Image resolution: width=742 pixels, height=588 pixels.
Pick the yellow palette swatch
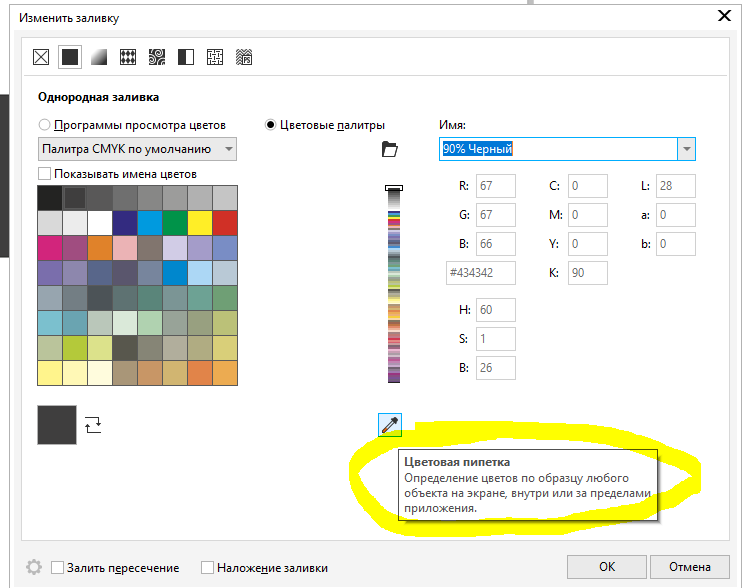pos(200,223)
